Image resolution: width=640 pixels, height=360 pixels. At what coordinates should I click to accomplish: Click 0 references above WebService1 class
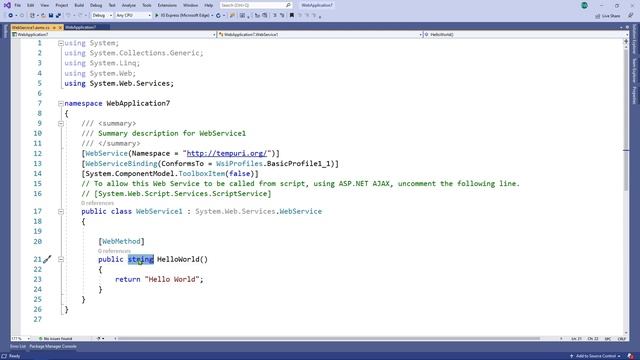[x=98, y=203]
